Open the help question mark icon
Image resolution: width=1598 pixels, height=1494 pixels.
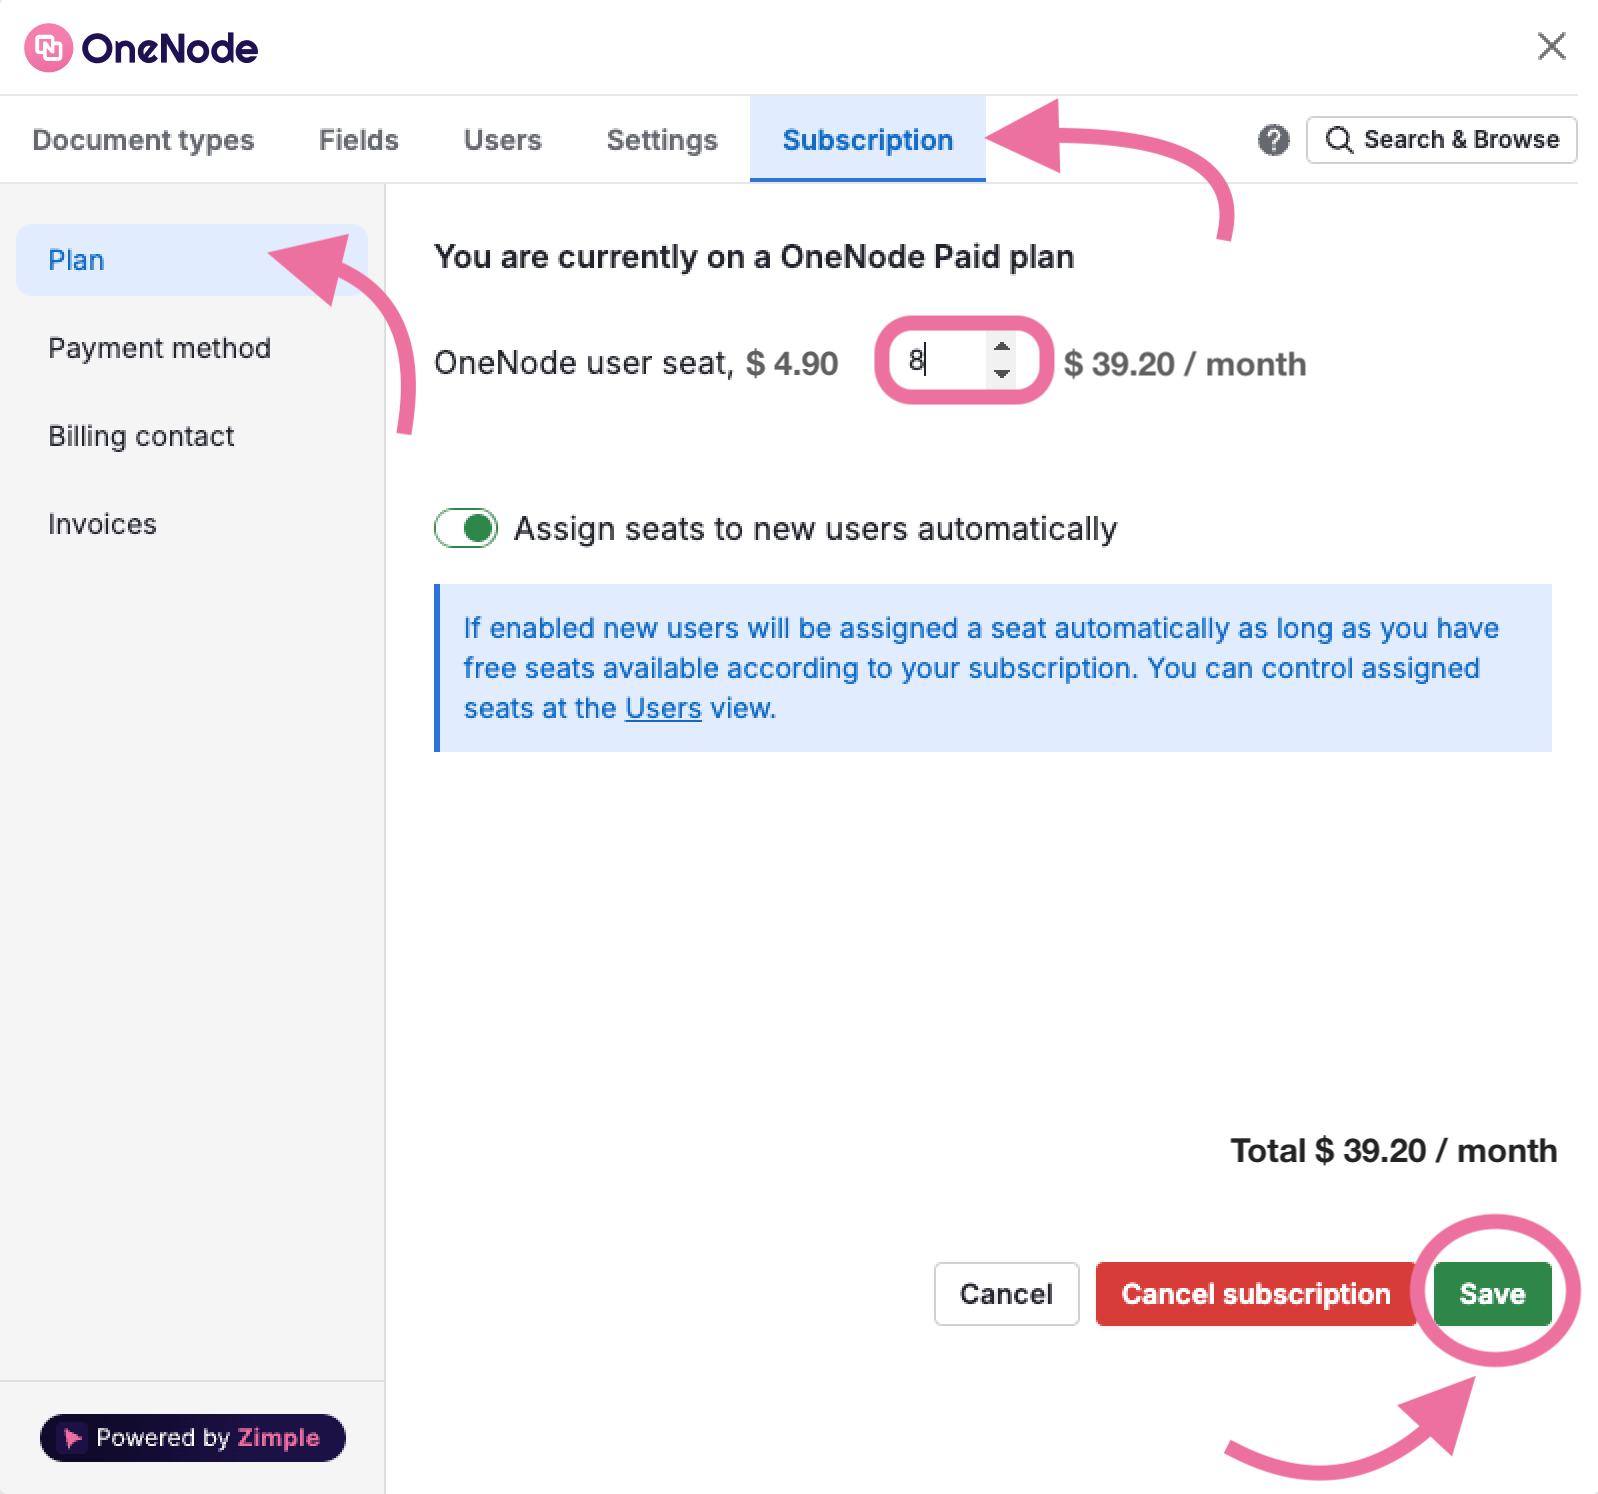[1273, 140]
